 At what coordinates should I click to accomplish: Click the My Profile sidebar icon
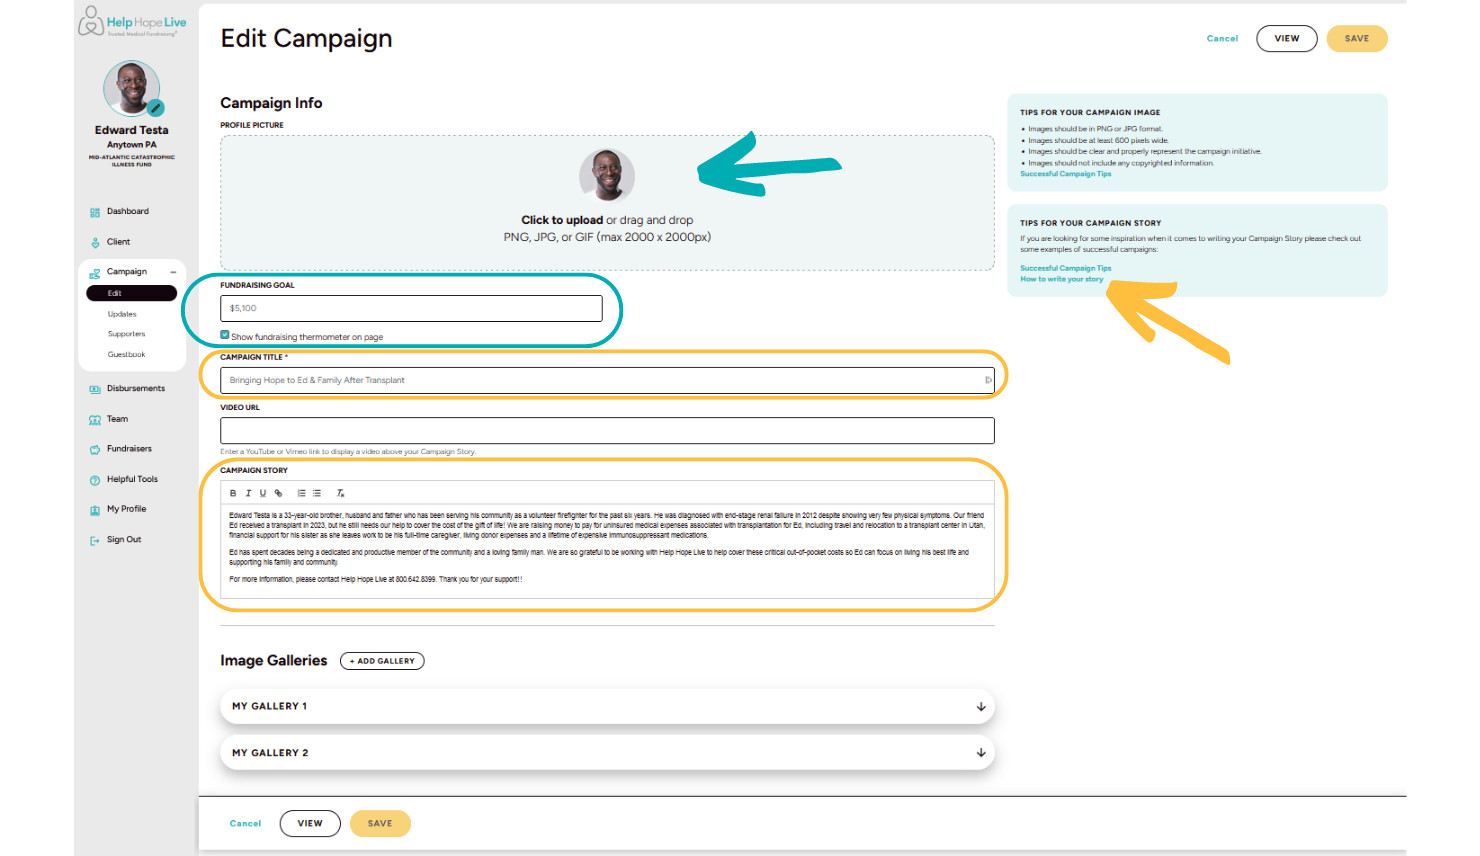[94, 508]
